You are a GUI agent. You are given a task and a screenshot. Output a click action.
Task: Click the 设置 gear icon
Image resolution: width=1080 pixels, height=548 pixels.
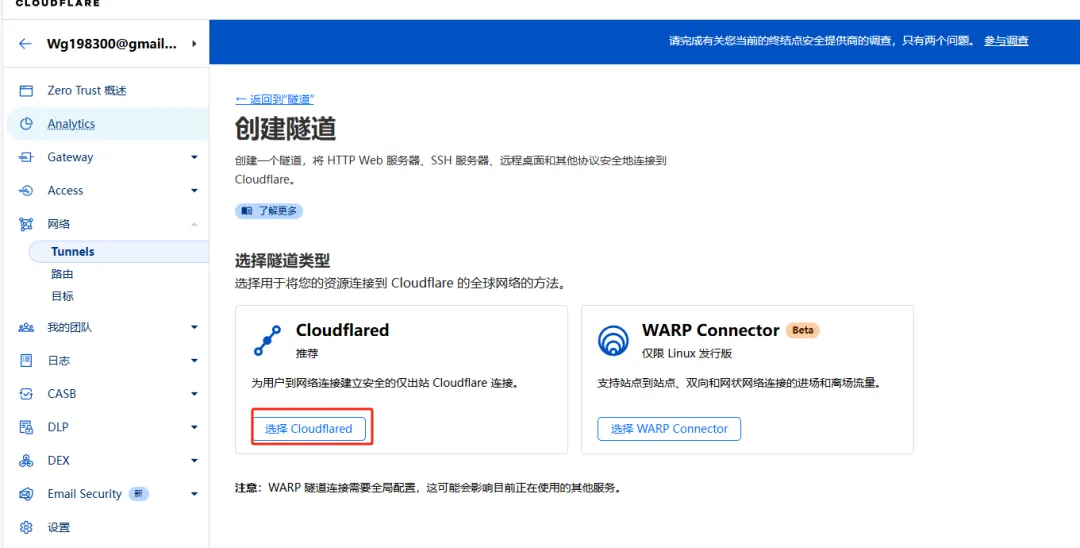[x=26, y=528]
